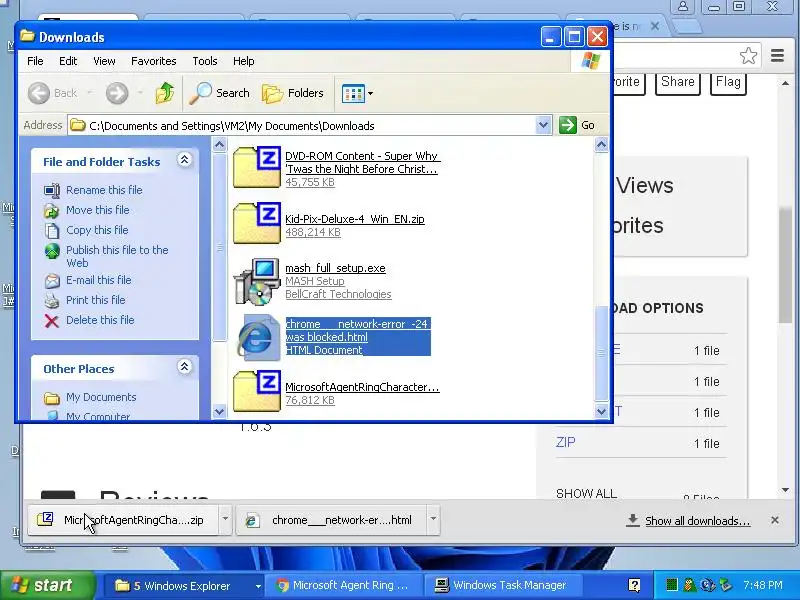Open the Edit menu
The width and height of the screenshot is (800, 600).
68,61
